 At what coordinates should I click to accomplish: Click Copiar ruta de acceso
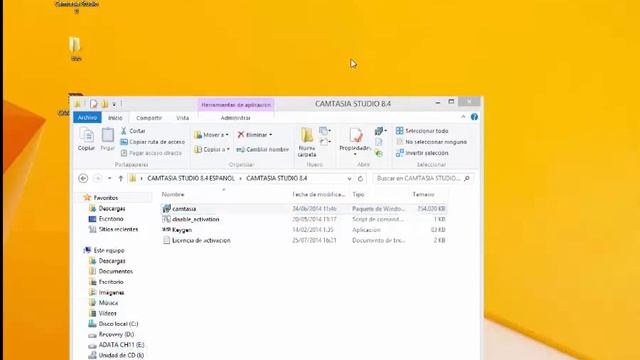coord(153,142)
